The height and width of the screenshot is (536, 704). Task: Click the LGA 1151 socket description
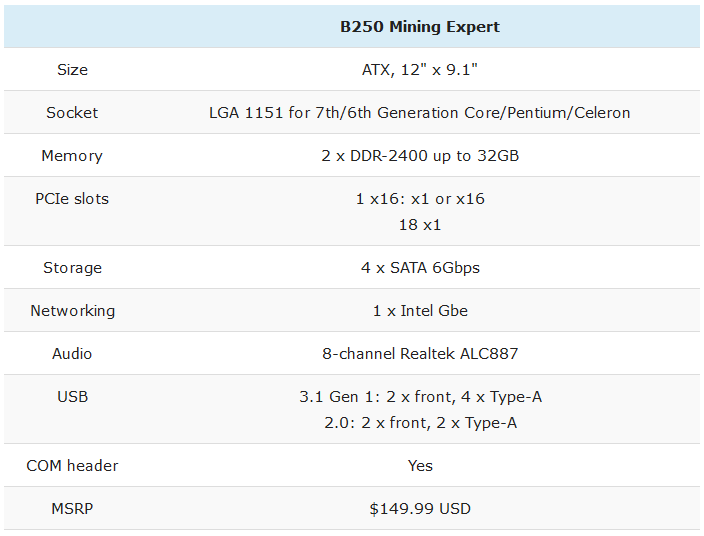[420, 113]
